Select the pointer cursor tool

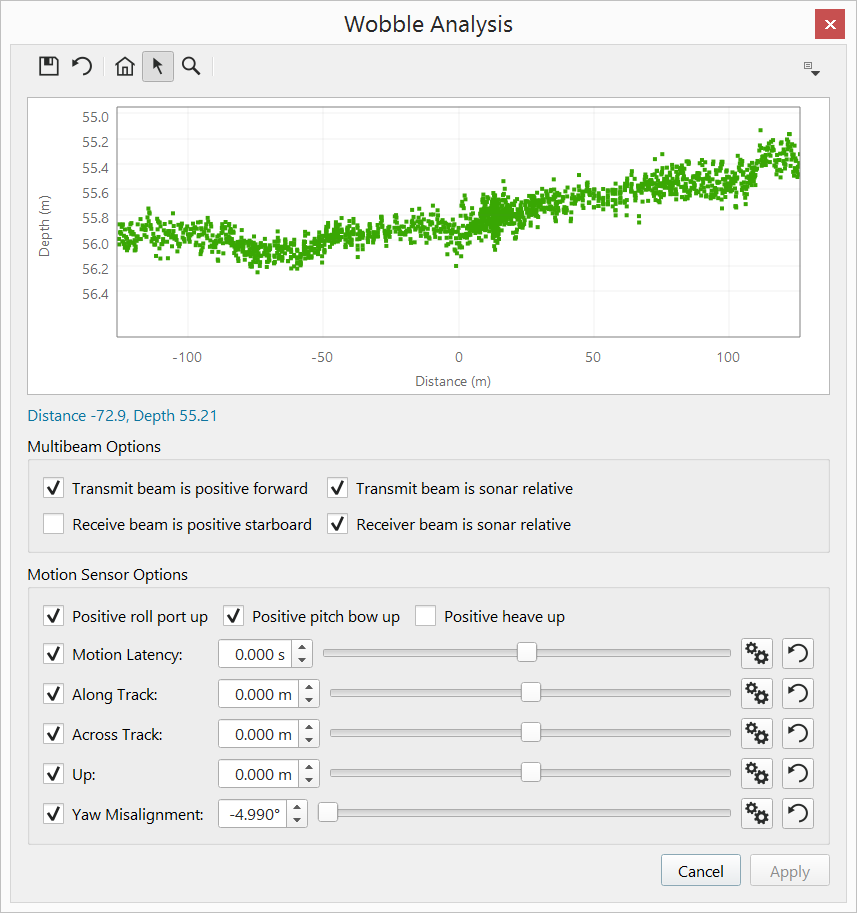158,67
